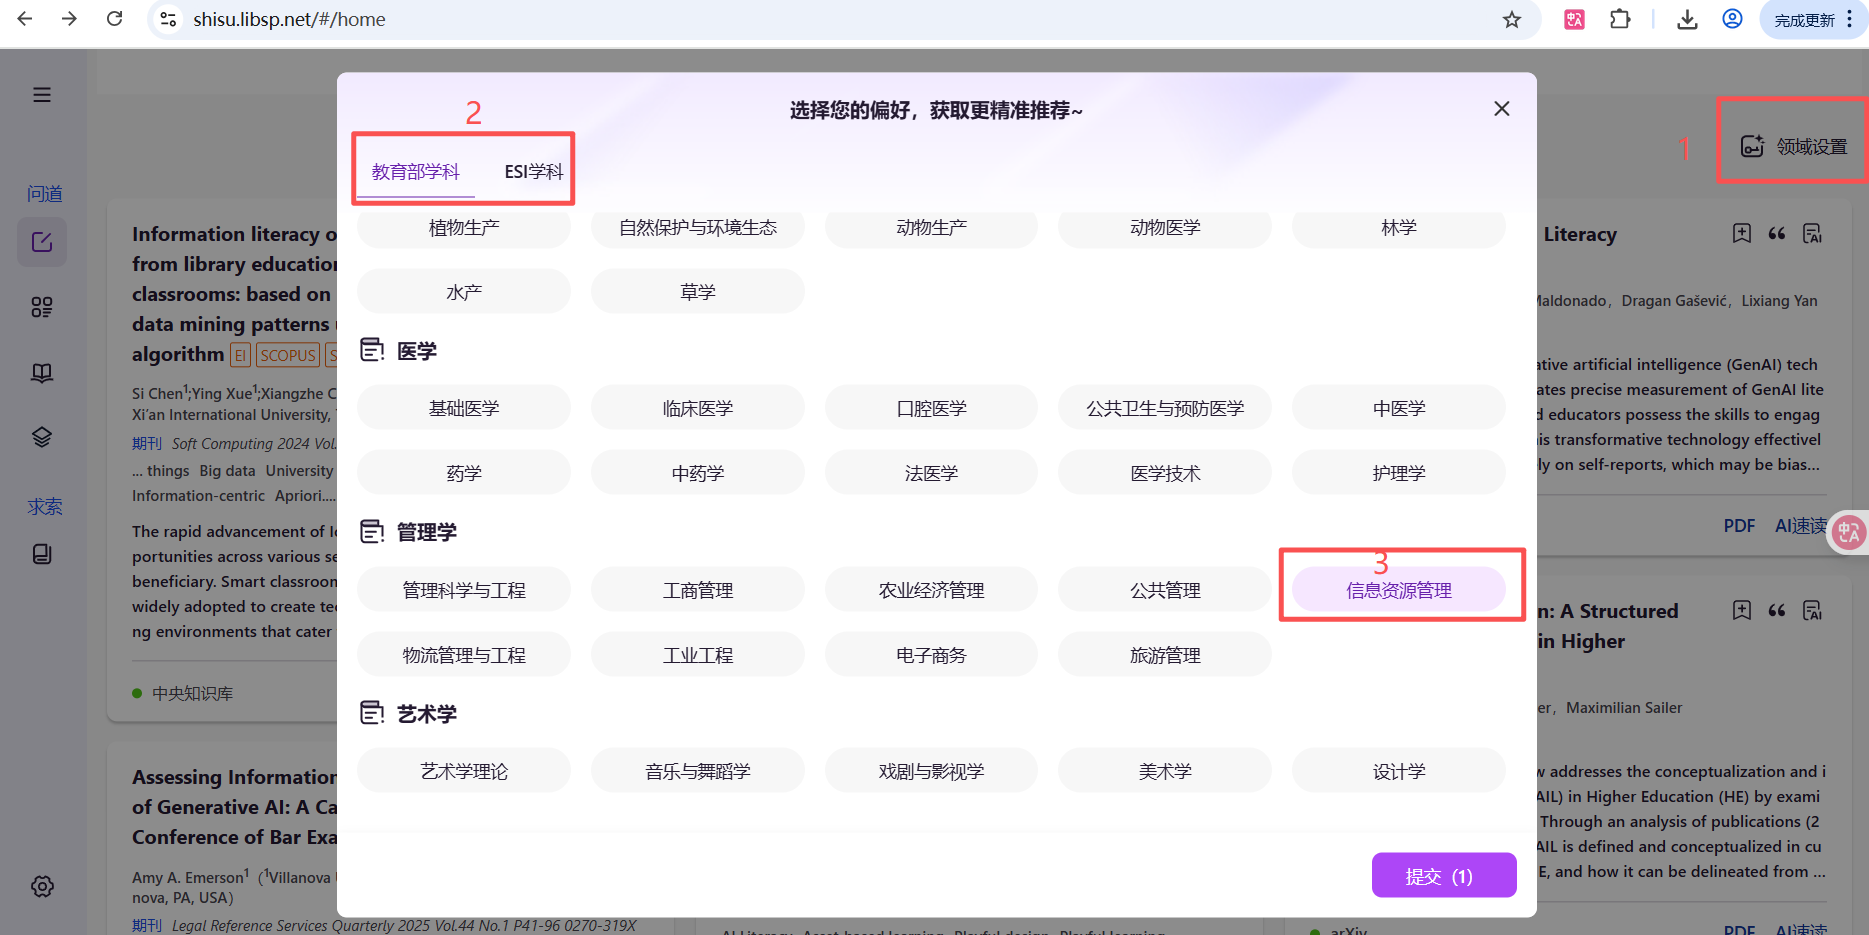Toggle the 临床医学 subject chip
The height and width of the screenshot is (935, 1869).
pyautogui.click(x=697, y=408)
